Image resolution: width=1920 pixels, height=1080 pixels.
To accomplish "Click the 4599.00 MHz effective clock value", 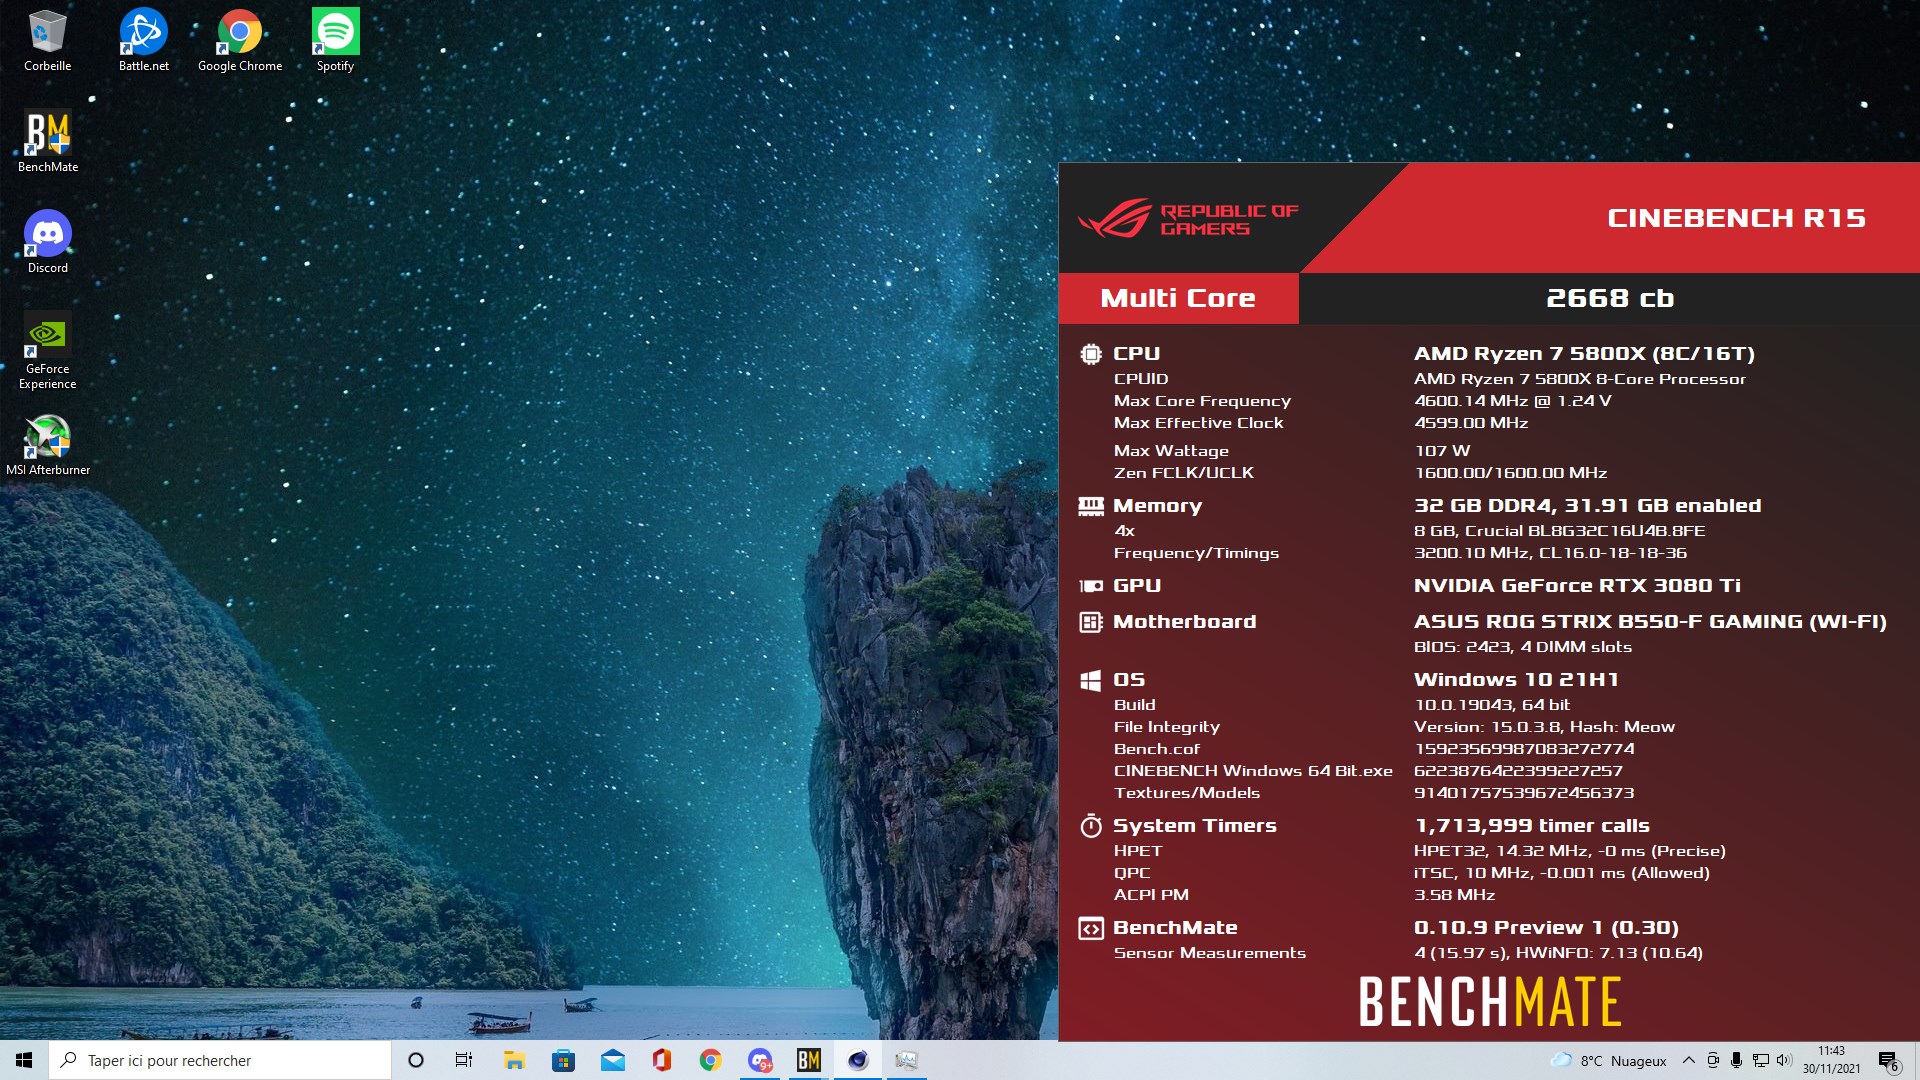I will coord(1471,423).
